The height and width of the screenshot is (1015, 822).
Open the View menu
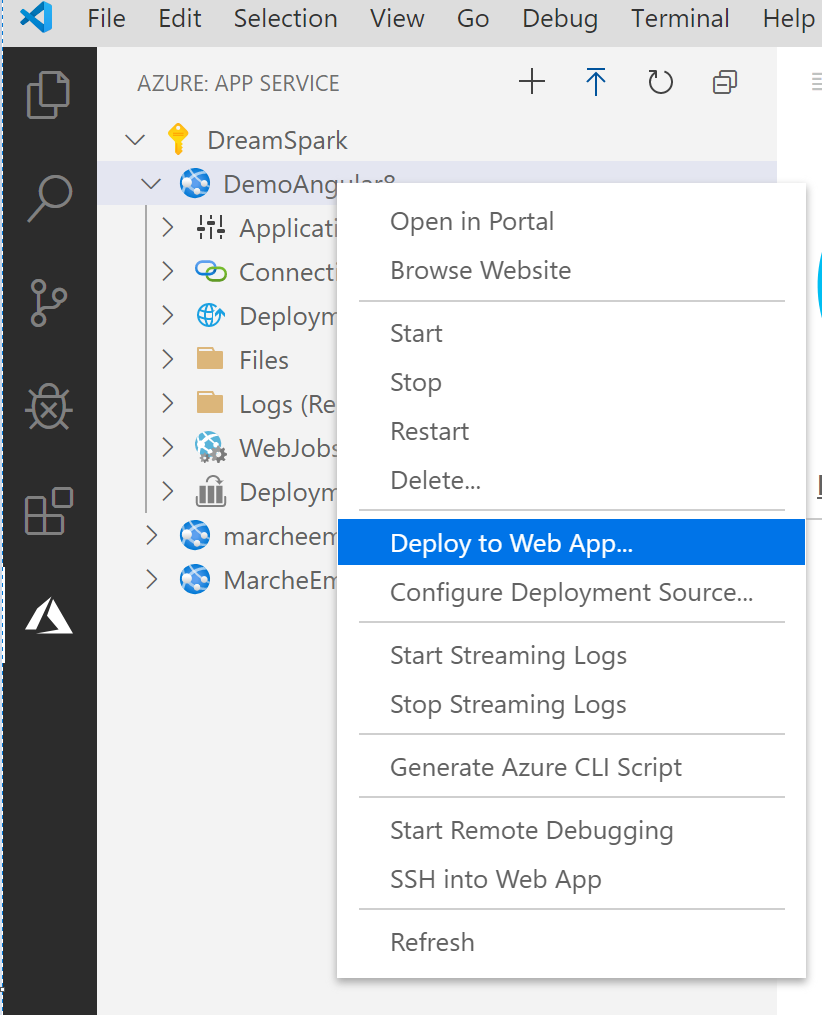[397, 18]
